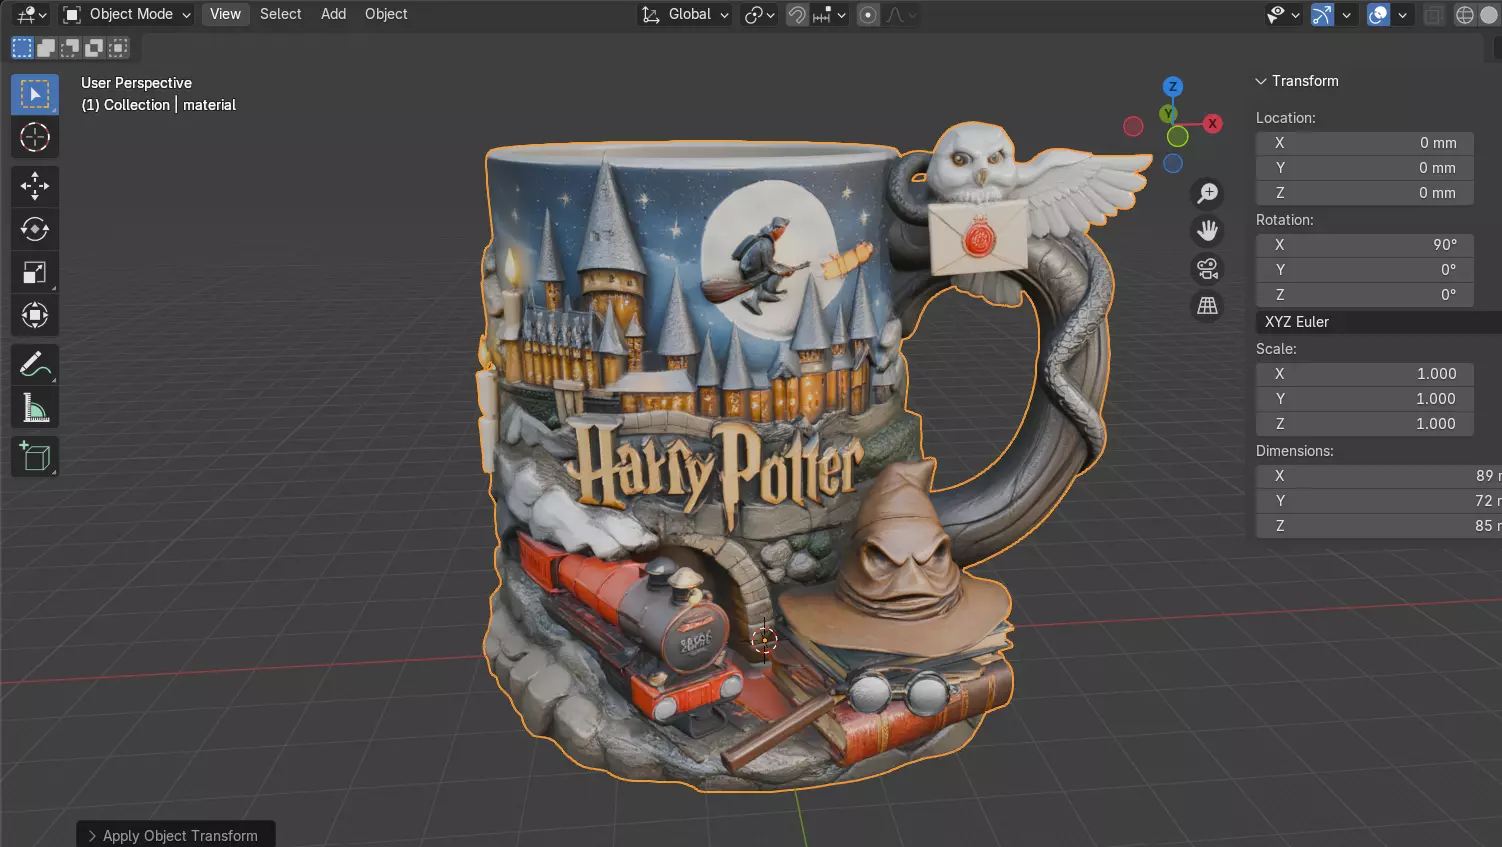1502x847 pixels.
Task: Set selection mode to extend
Action: point(46,47)
